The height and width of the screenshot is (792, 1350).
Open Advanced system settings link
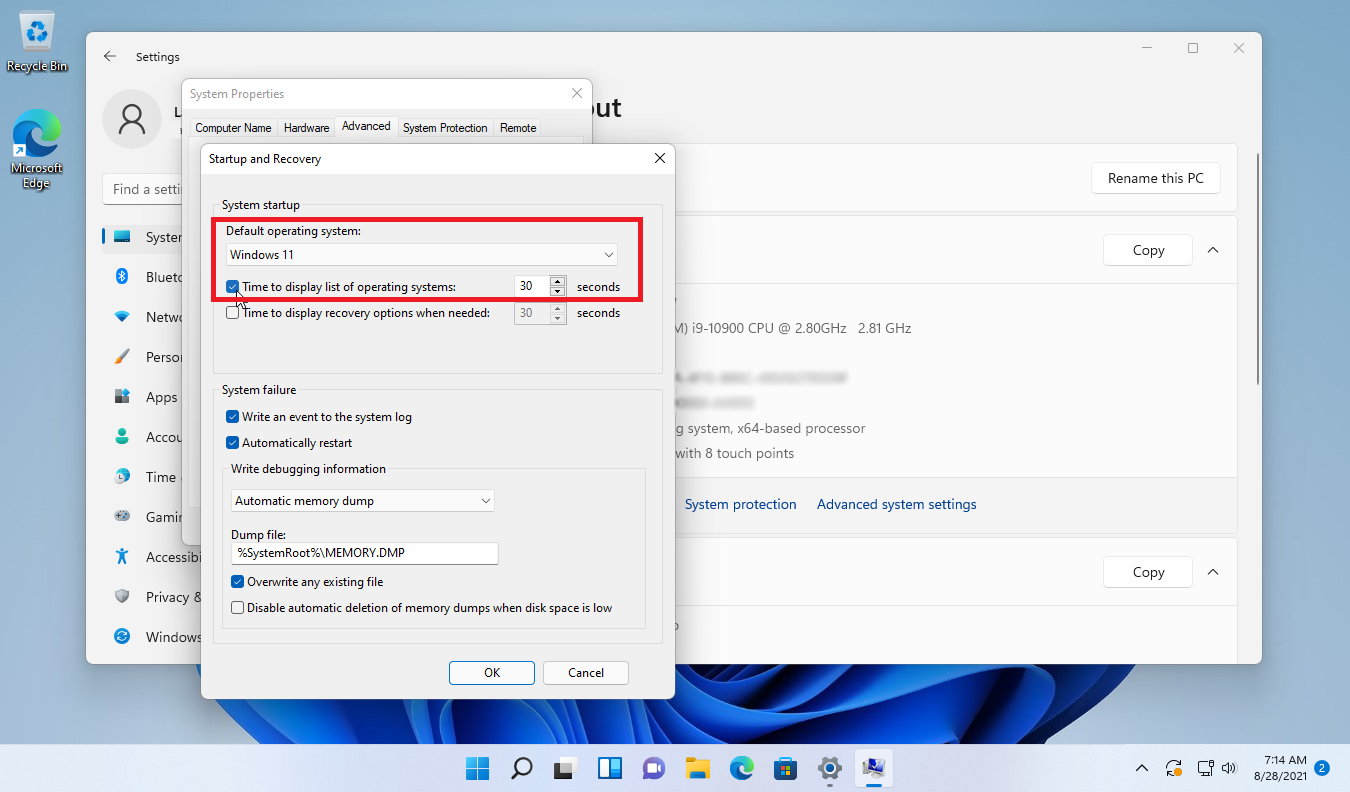click(x=897, y=504)
